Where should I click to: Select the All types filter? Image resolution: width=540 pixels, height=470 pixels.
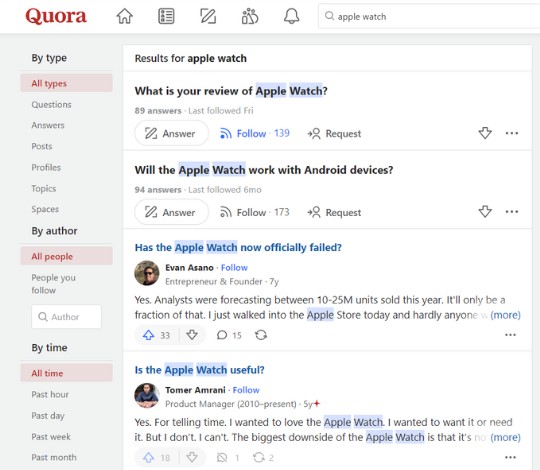[66, 83]
